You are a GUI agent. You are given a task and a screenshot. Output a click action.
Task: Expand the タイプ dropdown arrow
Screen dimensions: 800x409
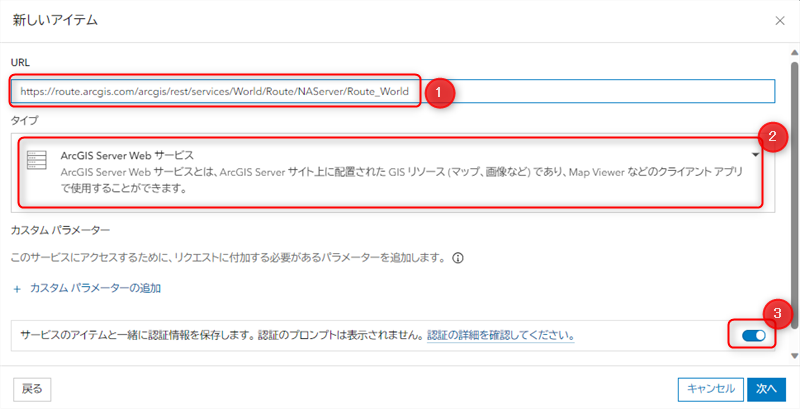[756, 155]
